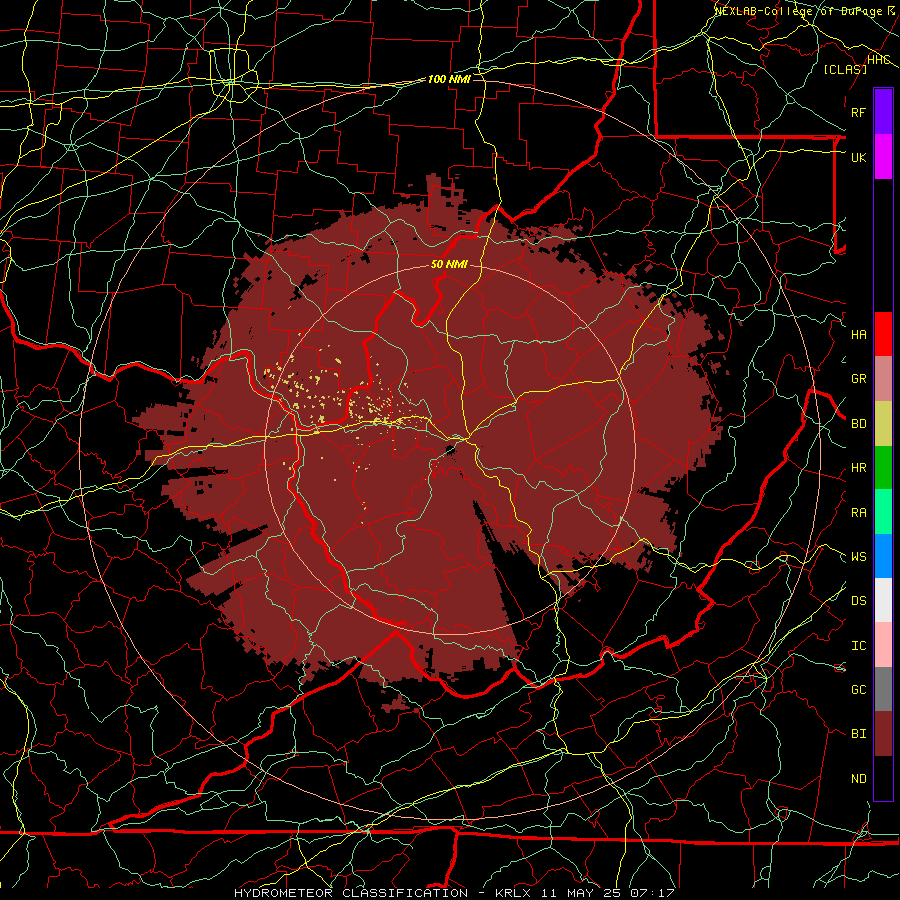Click the [CLAS] units label
Screen dimensions: 900x900
pos(845,69)
